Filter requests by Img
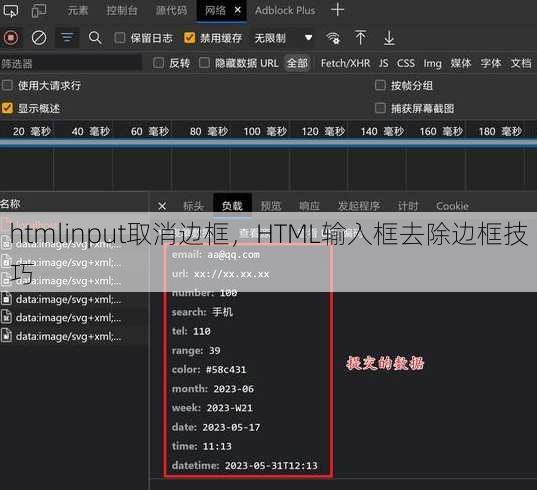Screen dimensions: 537x490 point(432,63)
